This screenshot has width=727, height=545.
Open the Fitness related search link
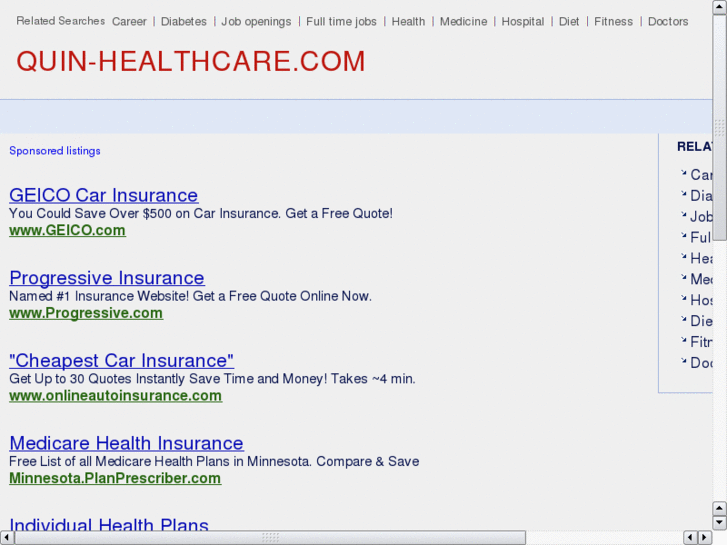(x=613, y=21)
